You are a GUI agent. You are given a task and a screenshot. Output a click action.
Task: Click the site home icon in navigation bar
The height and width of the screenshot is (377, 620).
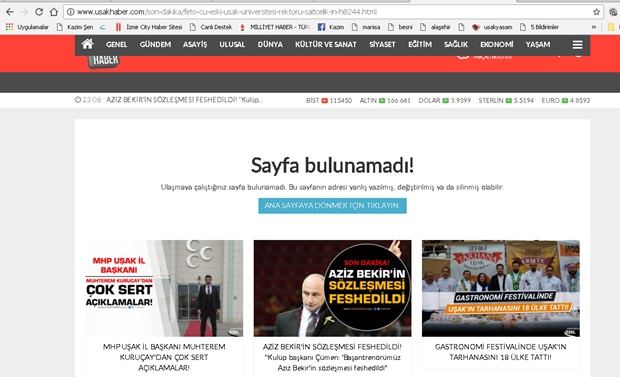(x=87, y=44)
